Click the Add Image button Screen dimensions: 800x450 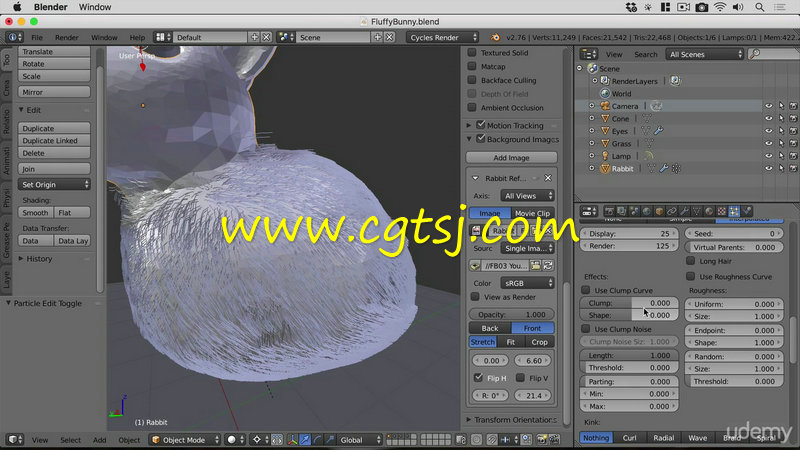click(x=511, y=158)
